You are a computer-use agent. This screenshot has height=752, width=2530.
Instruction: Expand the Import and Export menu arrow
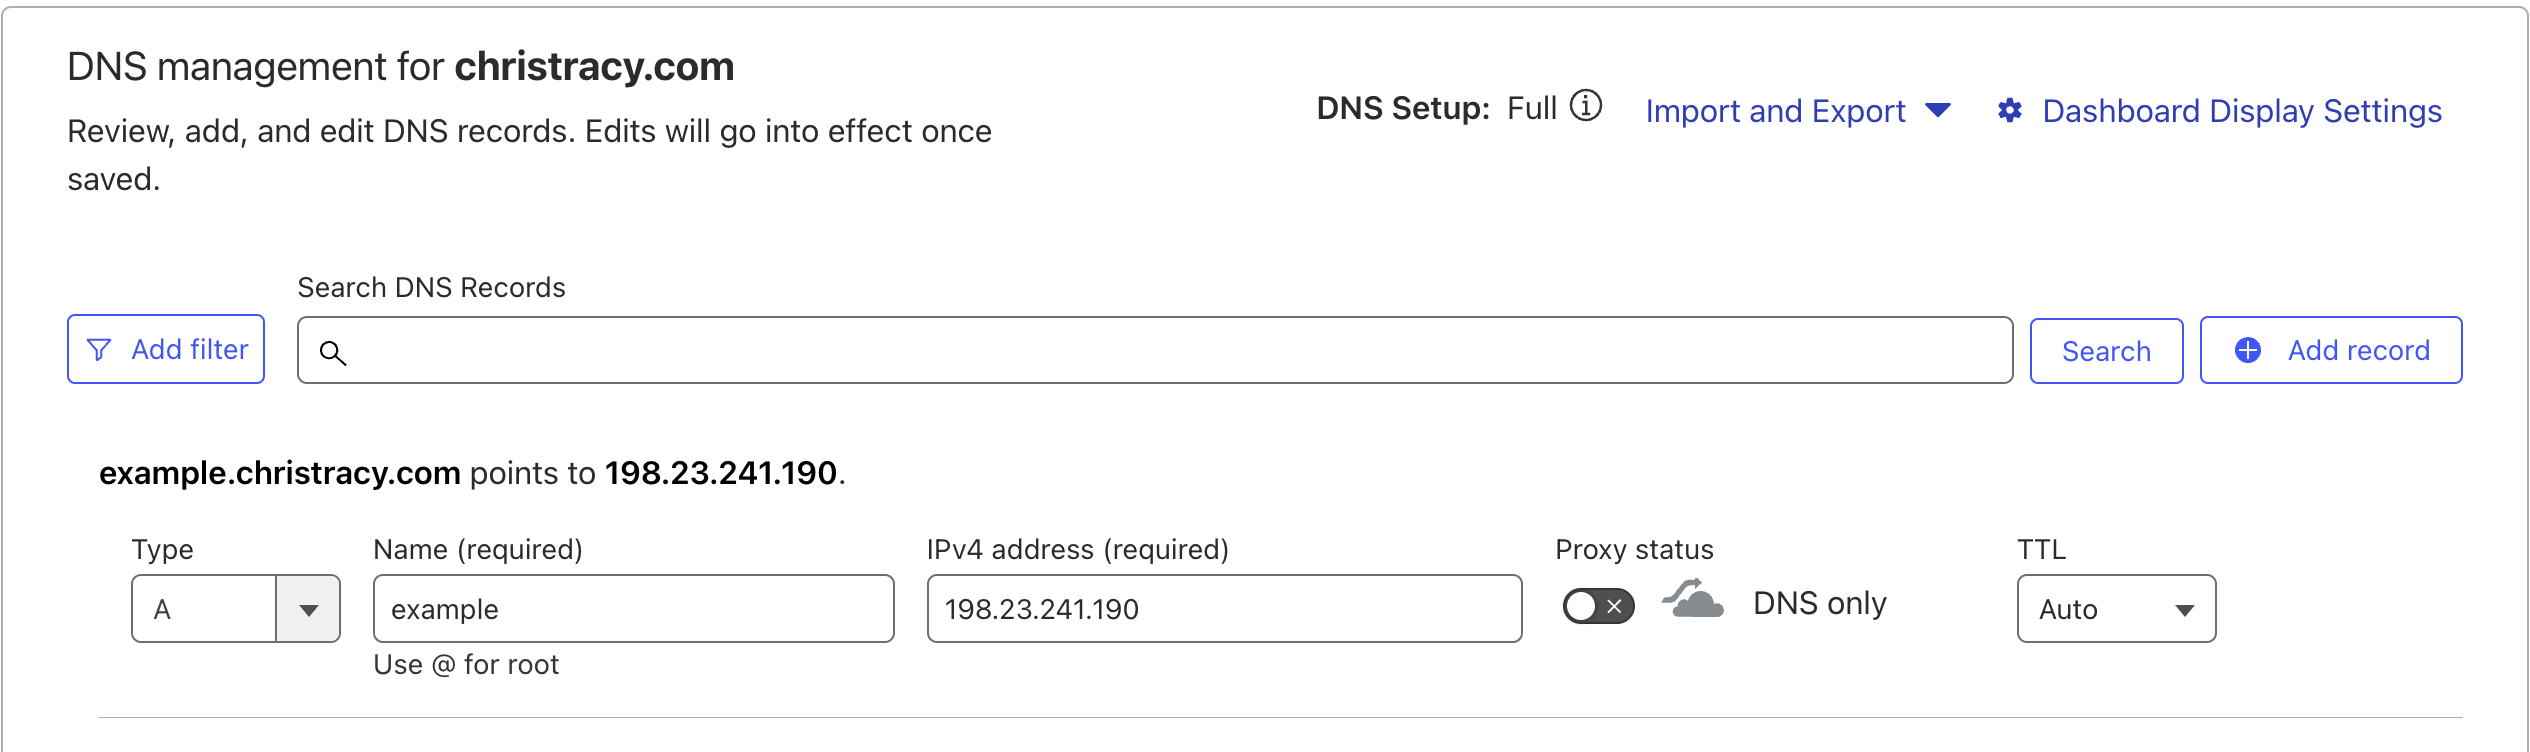1938,110
